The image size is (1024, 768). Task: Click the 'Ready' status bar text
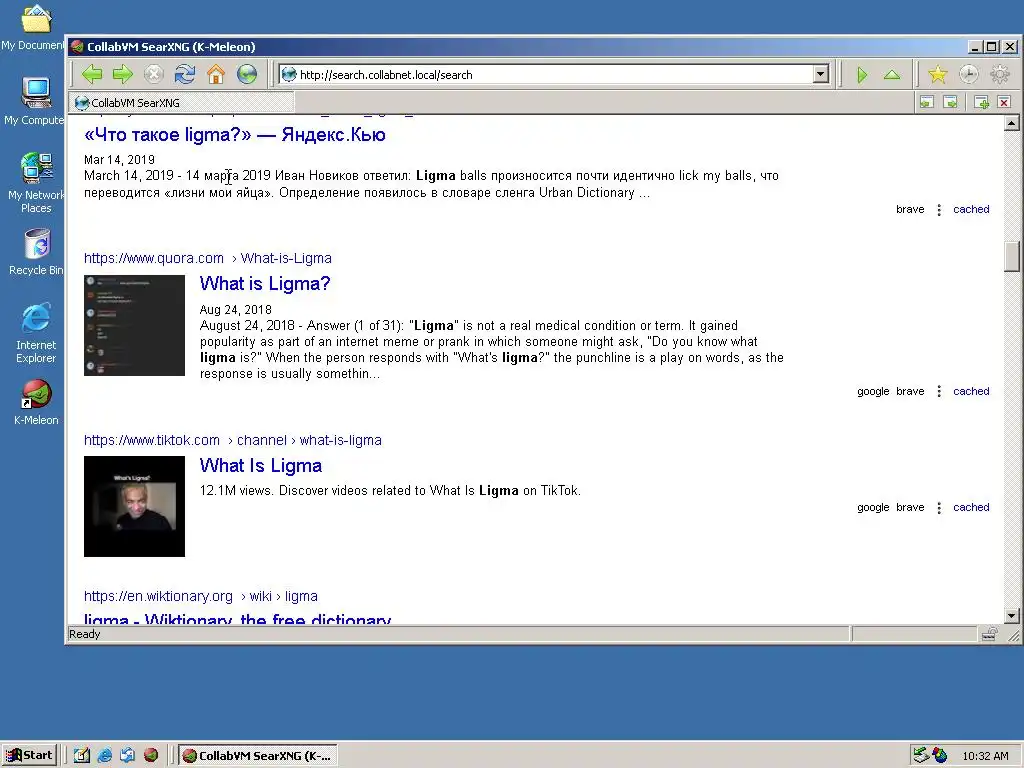coord(84,634)
